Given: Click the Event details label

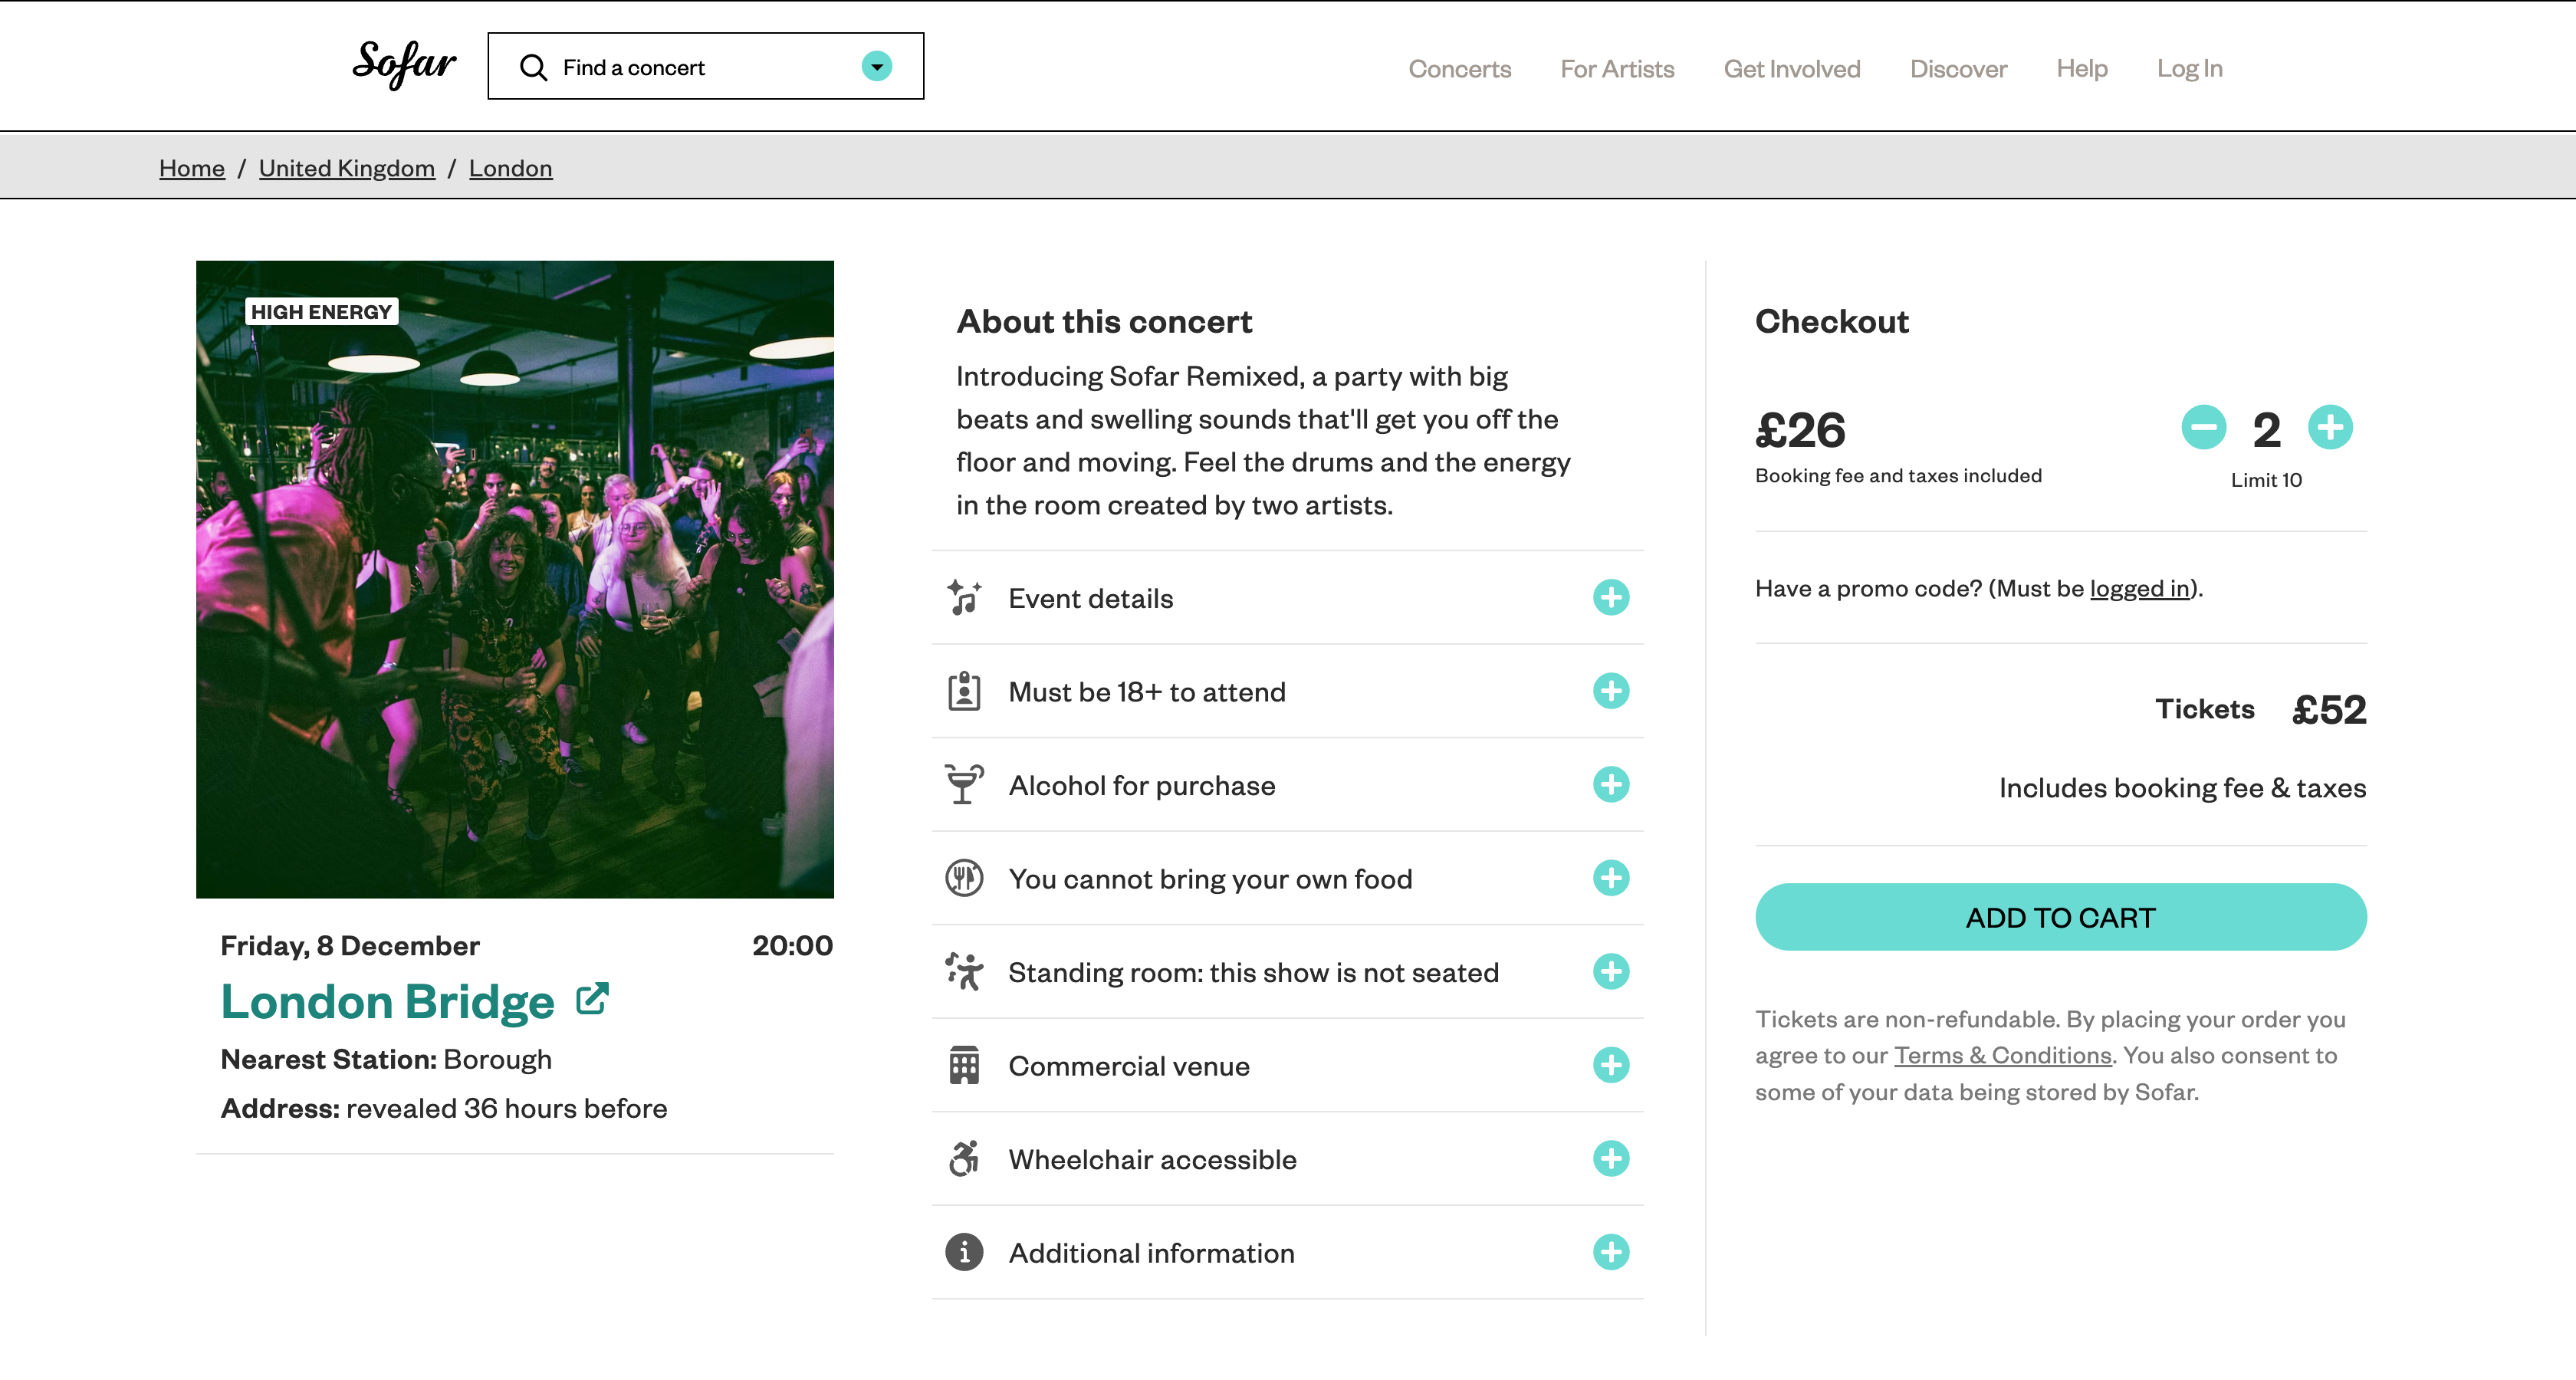Looking at the screenshot, I should [x=1090, y=599].
